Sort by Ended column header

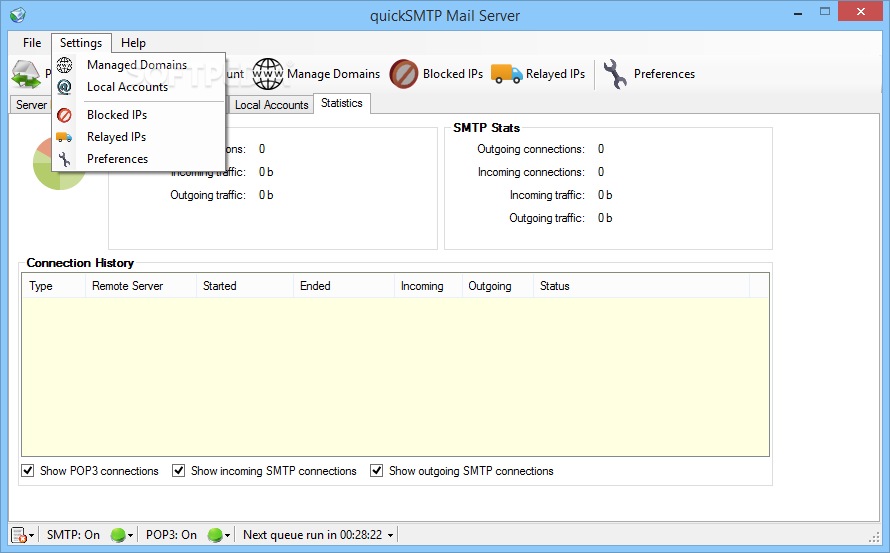click(x=344, y=286)
